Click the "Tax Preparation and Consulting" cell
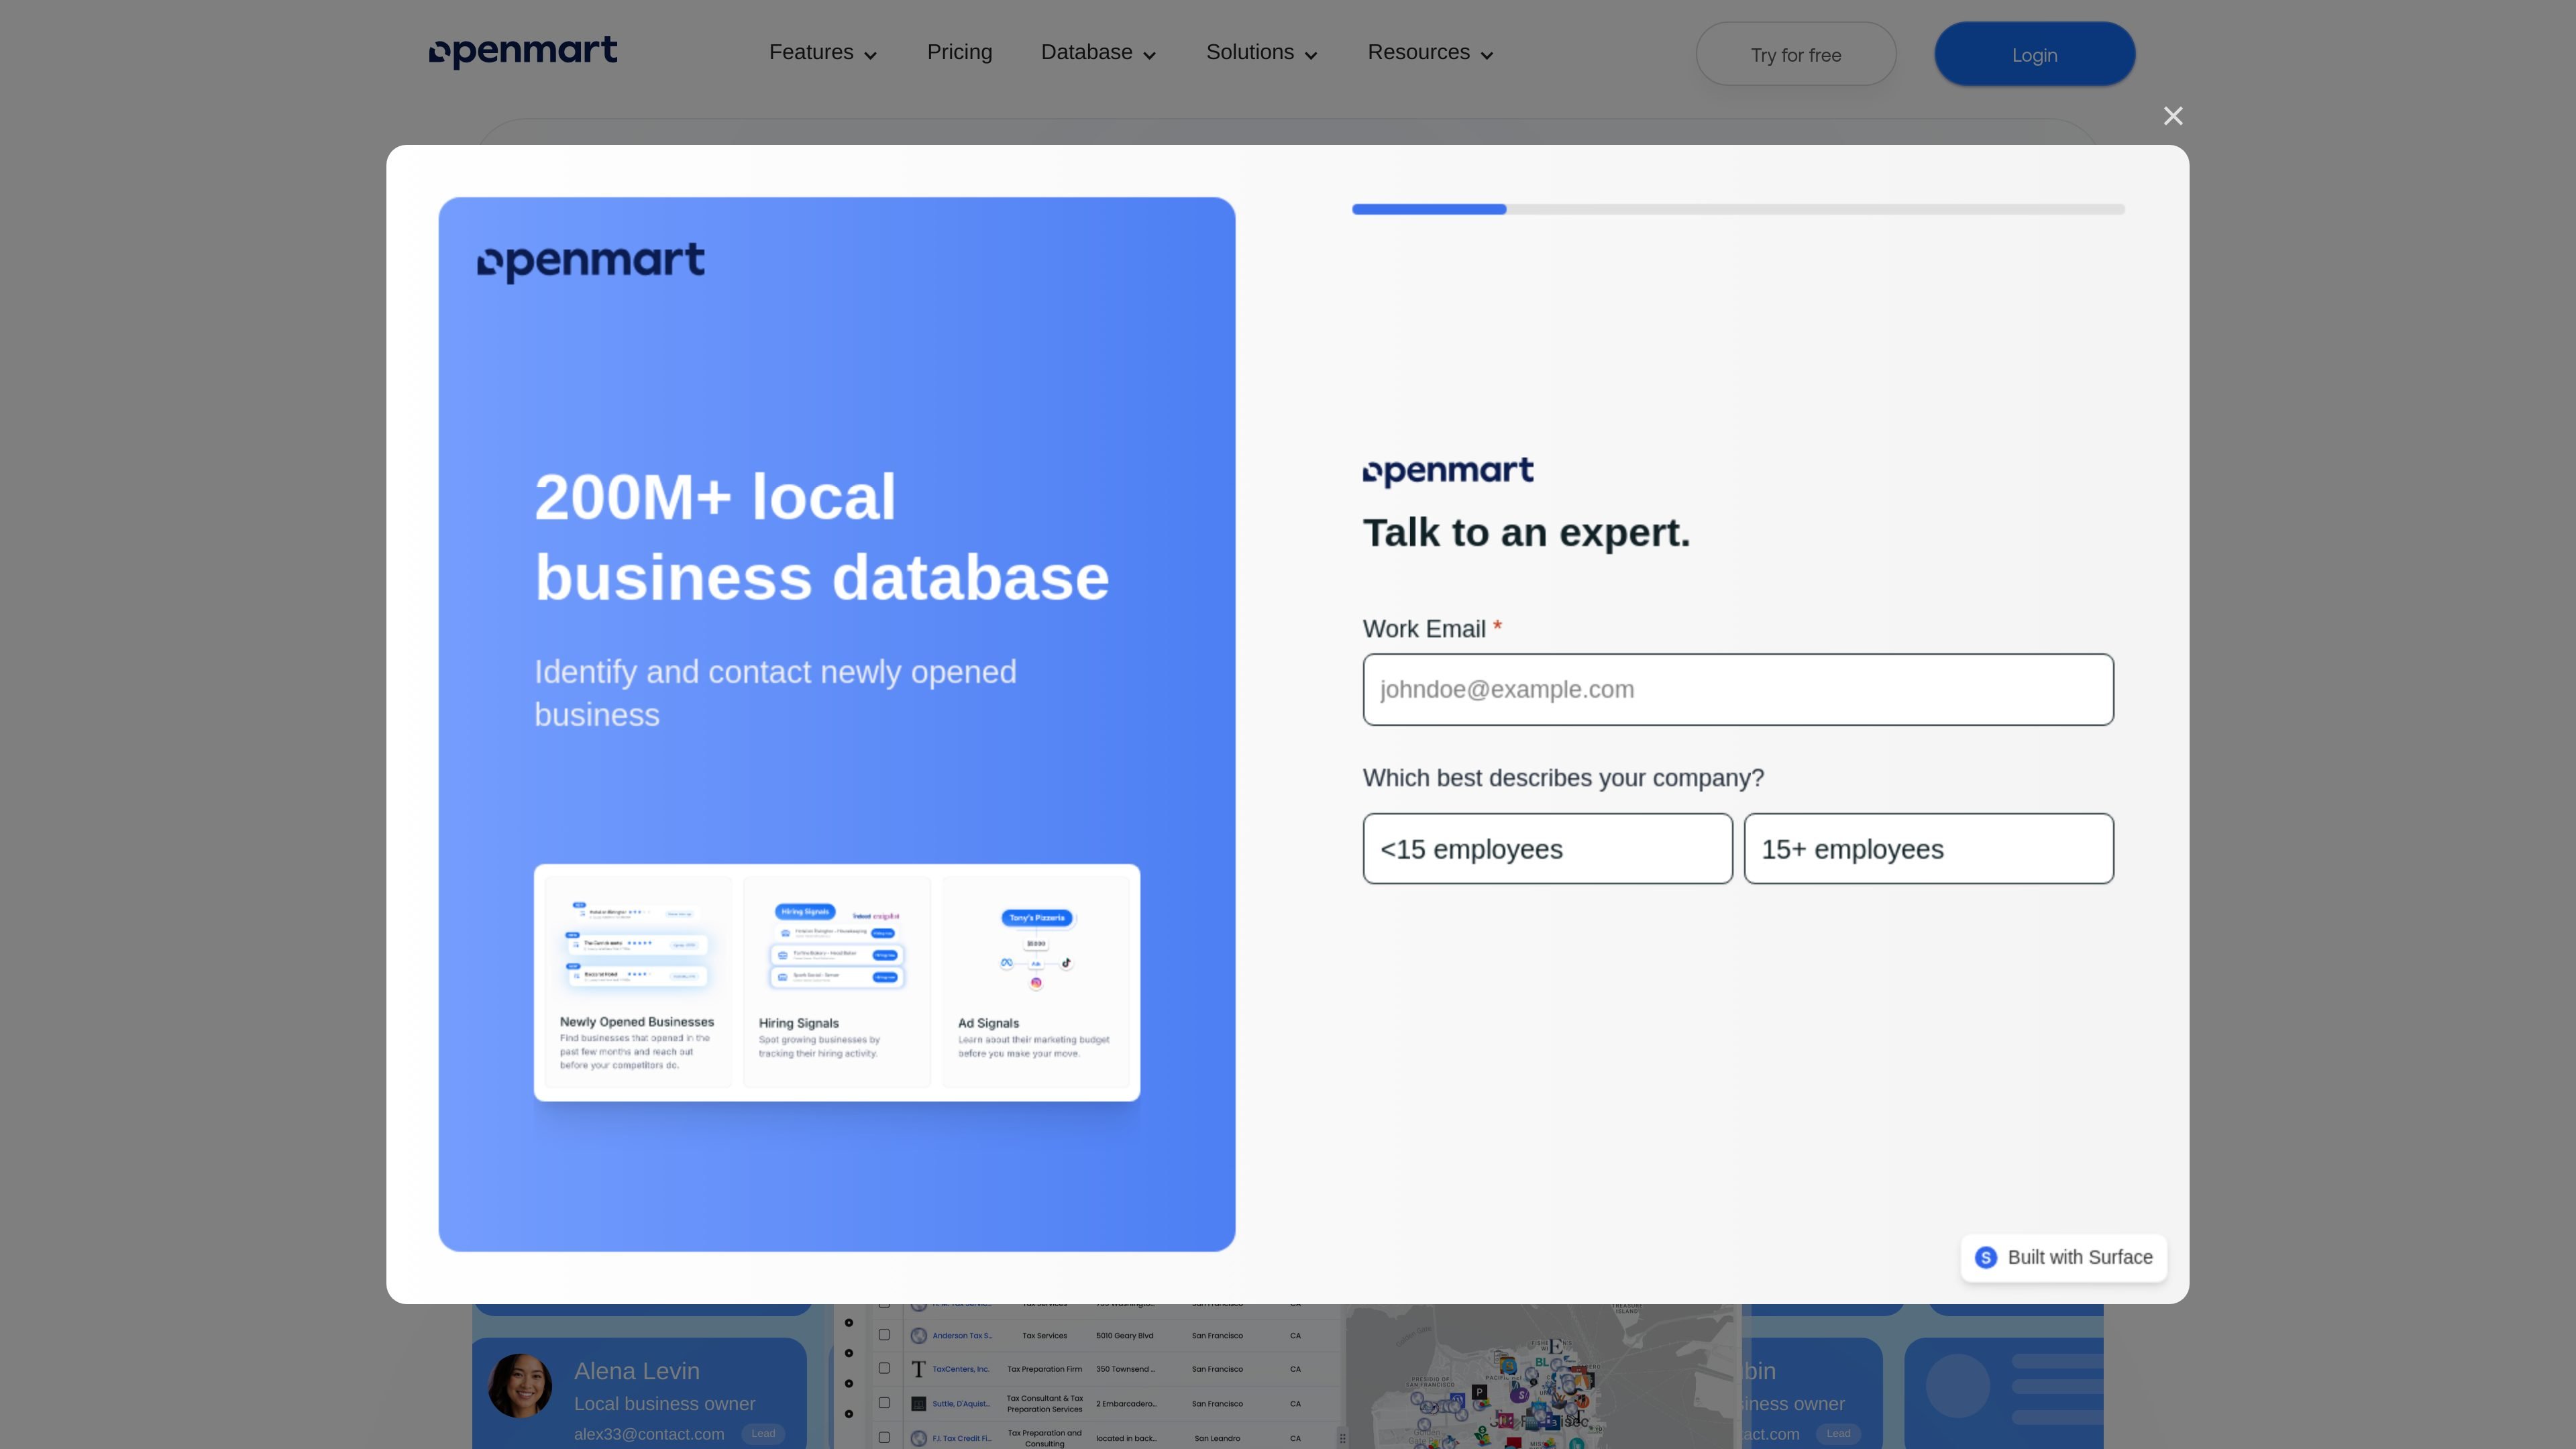The height and width of the screenshot is (1449, 2576). pos(1044,1438)
